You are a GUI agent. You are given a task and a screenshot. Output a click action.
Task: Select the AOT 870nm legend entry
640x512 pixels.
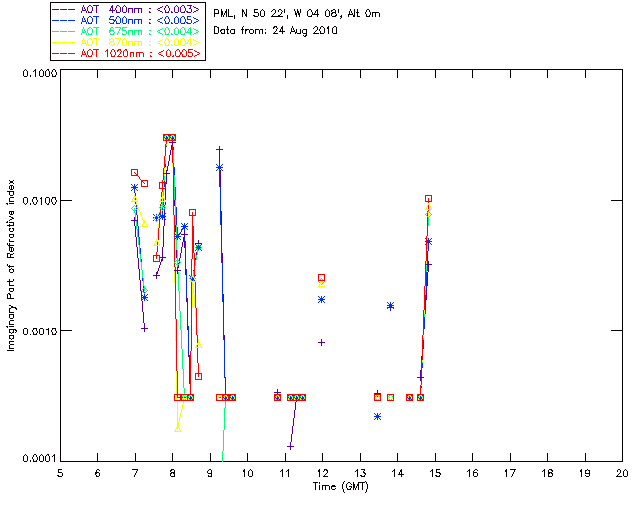click(127, 42)
